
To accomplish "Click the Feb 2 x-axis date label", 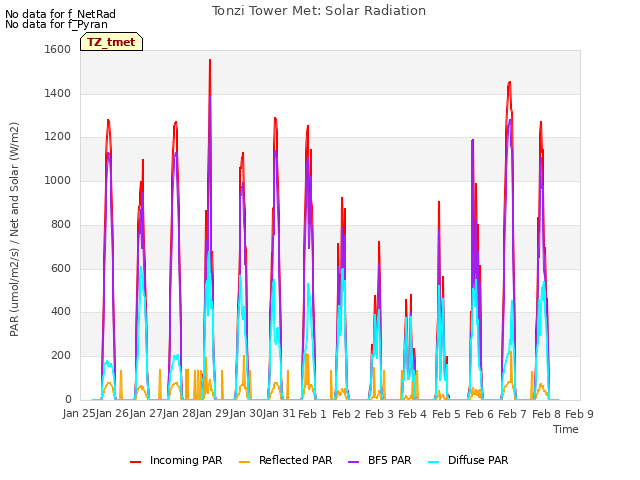I will coord(346,414).
